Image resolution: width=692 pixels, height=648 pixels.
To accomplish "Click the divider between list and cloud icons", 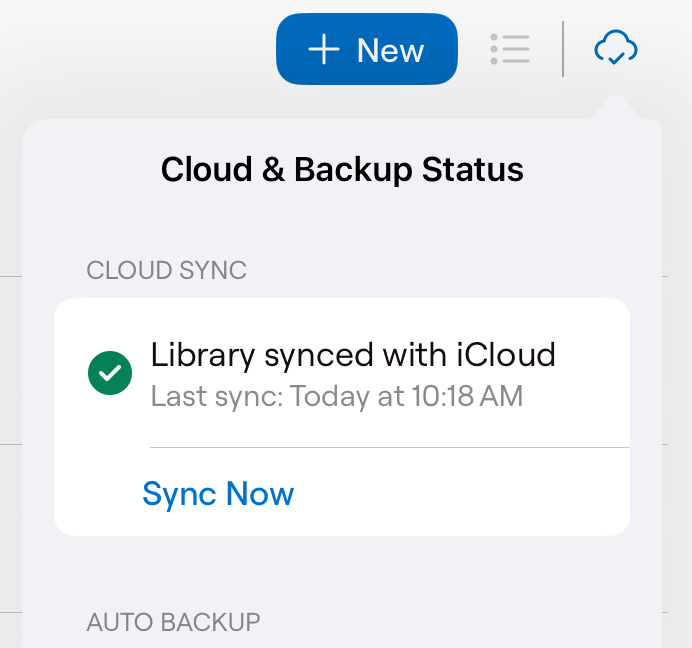I will (563, 49).
